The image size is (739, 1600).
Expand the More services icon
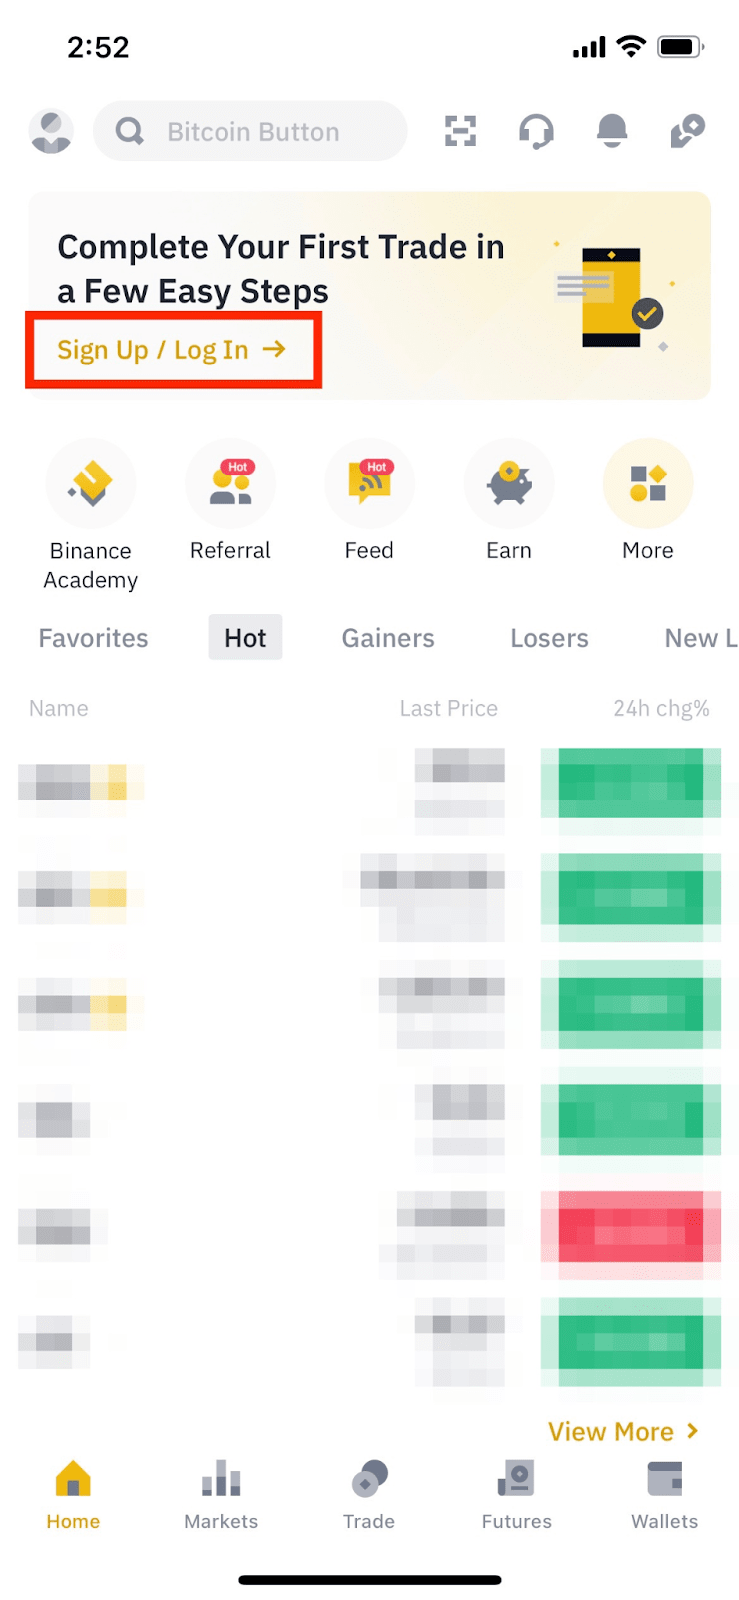[x=648, y=485]
